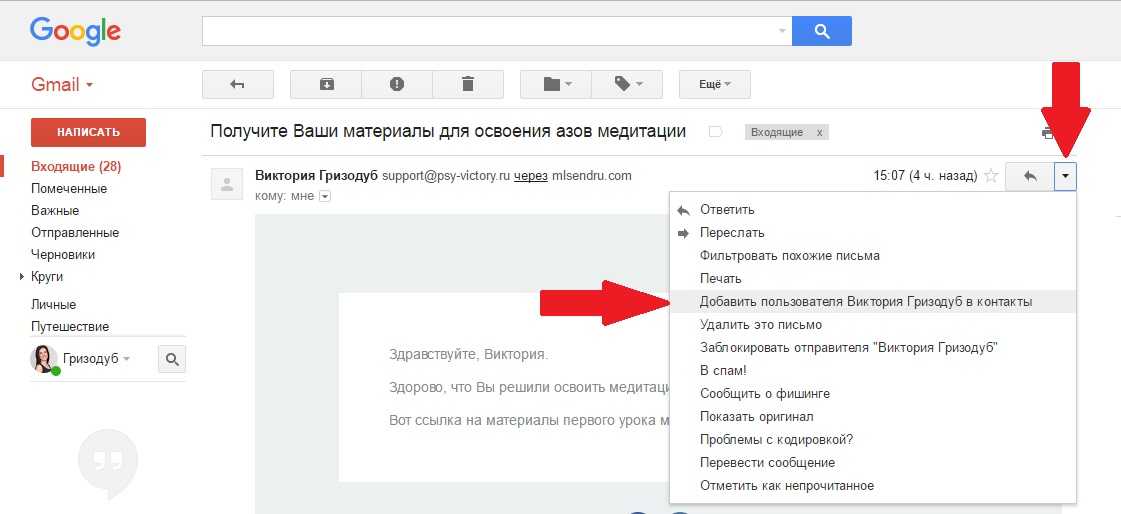Viewport: 1121px width, 514px height.
Task: Click the Hangouts quote bubble icon
Action: pos(108,463)
